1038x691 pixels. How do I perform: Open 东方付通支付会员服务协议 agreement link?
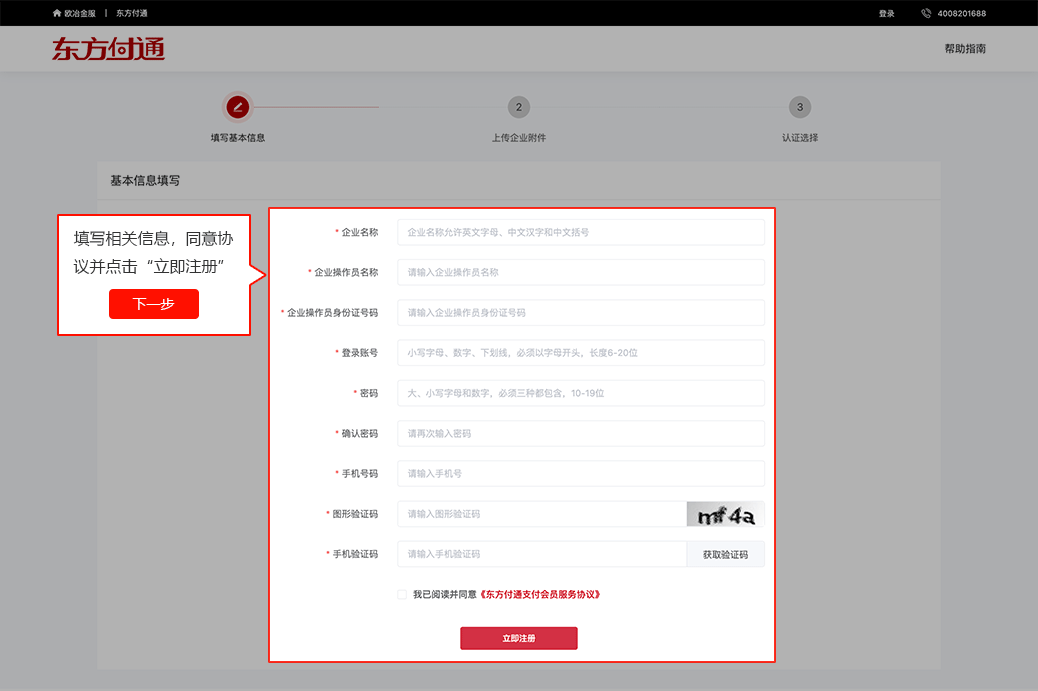[540, 594]
